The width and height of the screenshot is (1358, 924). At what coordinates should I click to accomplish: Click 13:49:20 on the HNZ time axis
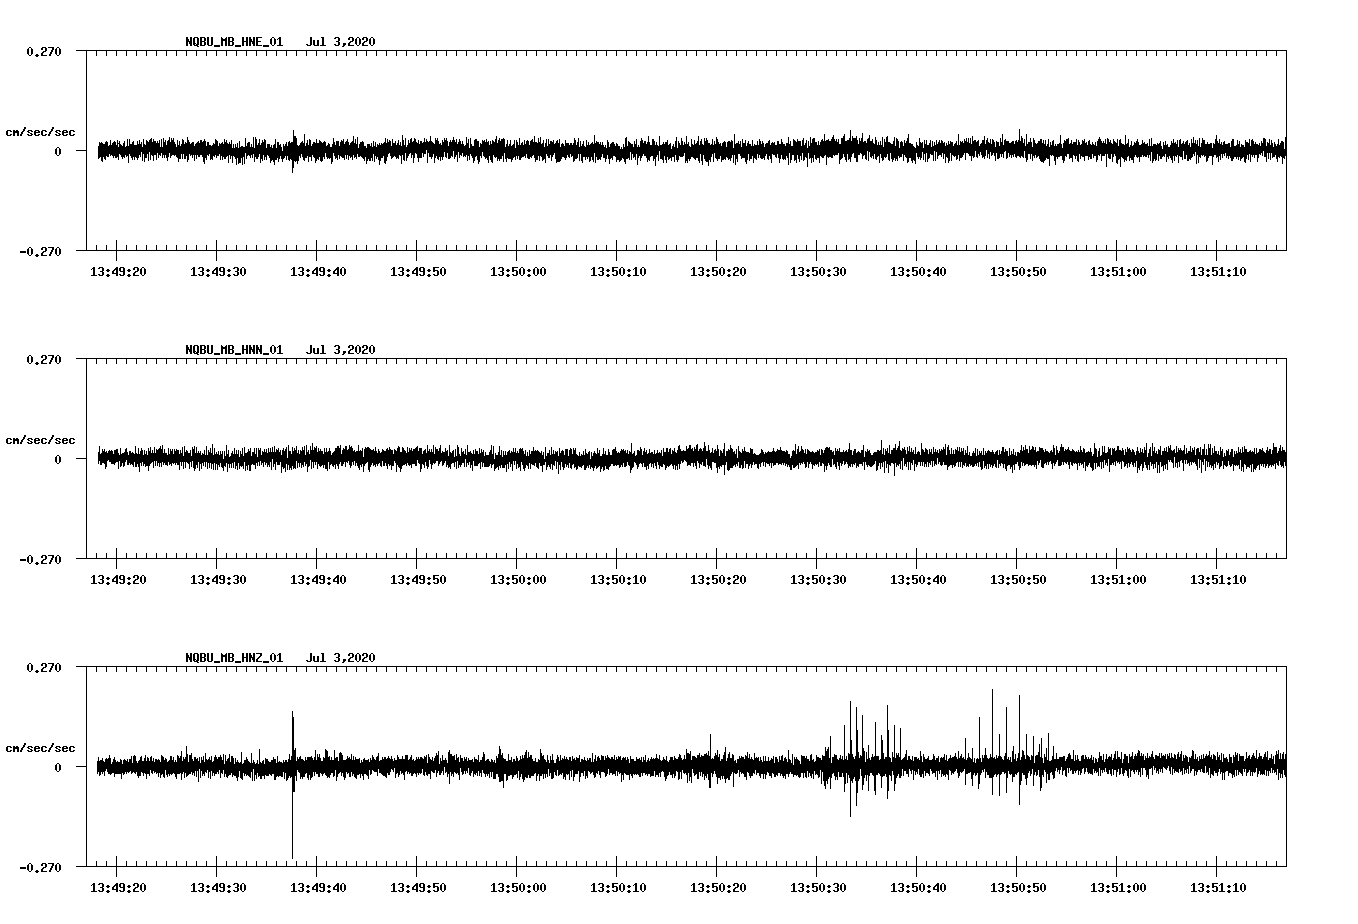118,888
